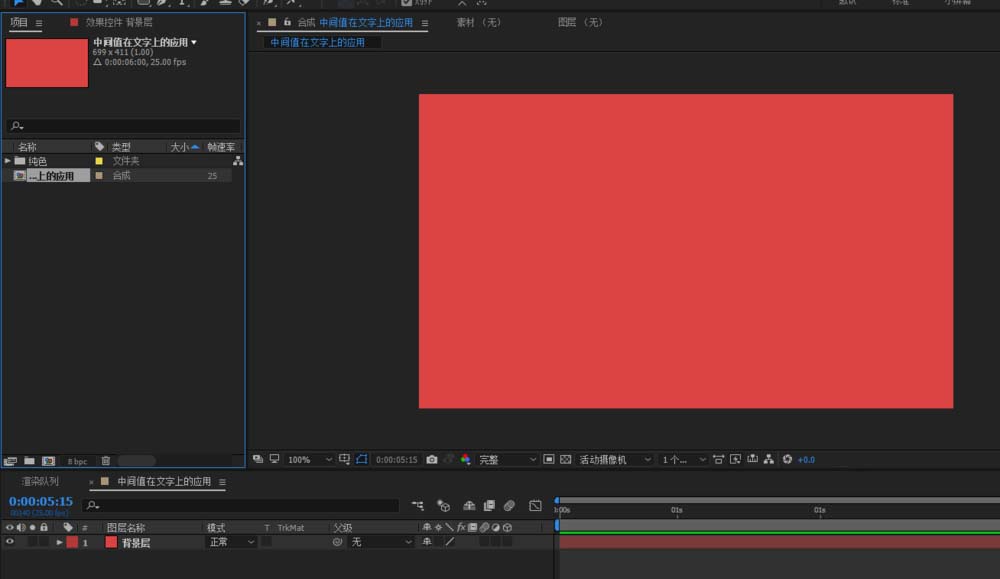Expand the 纯色 folder in the project panel

[x=8, y=161]
